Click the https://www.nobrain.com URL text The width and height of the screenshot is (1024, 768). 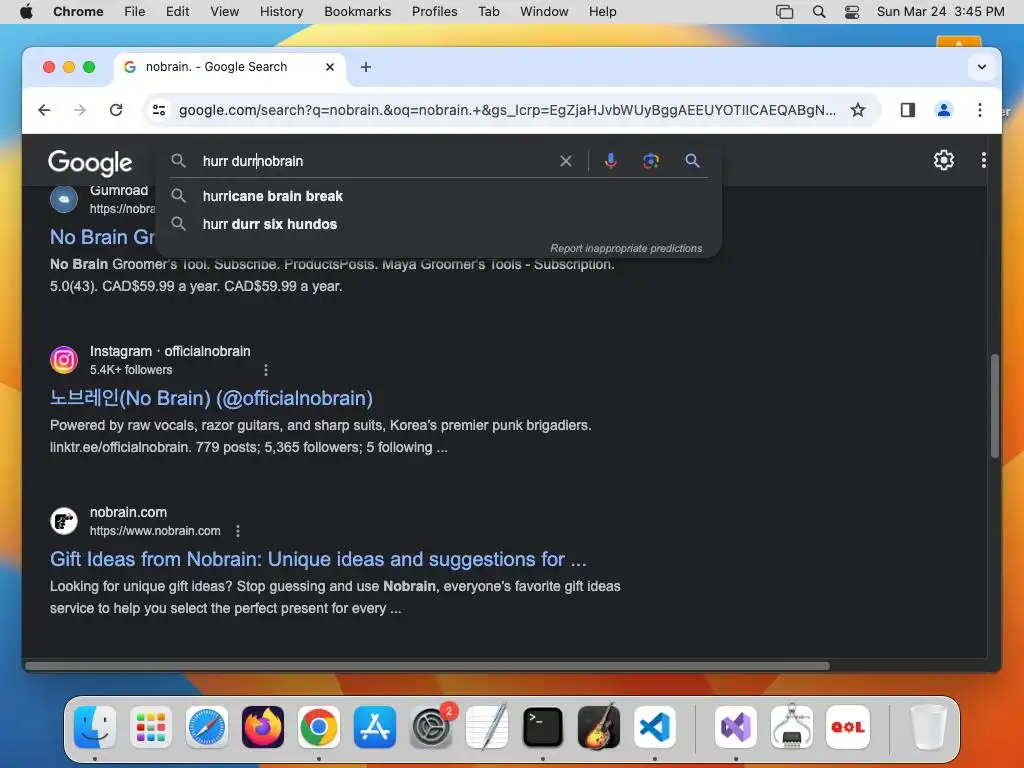click(155, 531)
